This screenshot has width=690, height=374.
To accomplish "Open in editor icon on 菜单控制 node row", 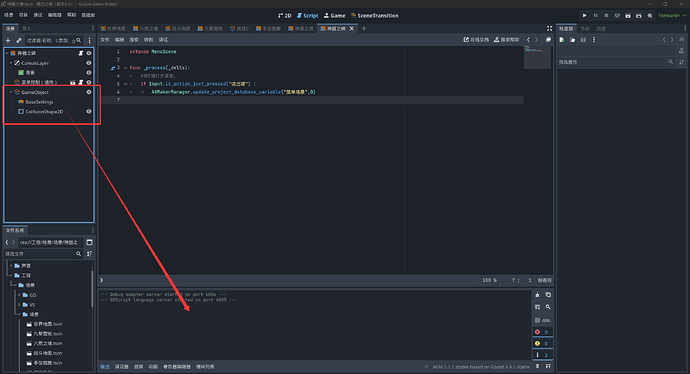I will point(73,82).
